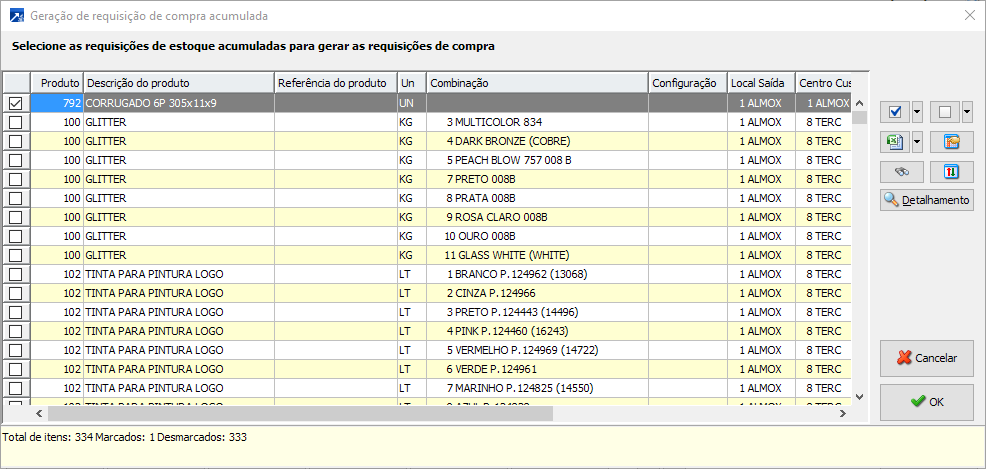
Task: Click the UN unit cell of CORRUGADO row
Action: tap(412, 103)
